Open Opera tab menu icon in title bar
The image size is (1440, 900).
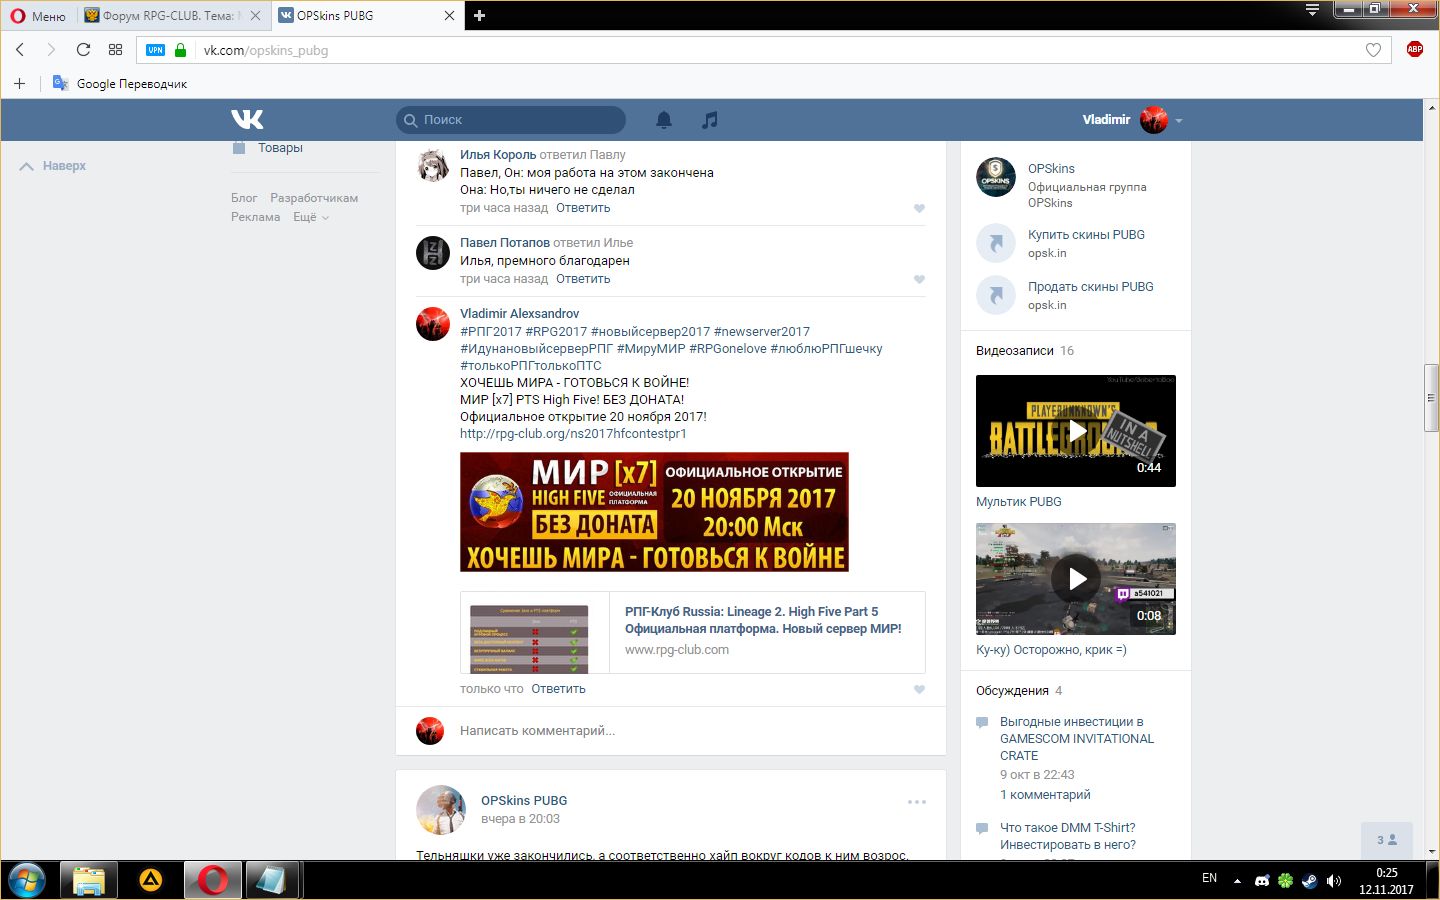[x=1312, y=10]
